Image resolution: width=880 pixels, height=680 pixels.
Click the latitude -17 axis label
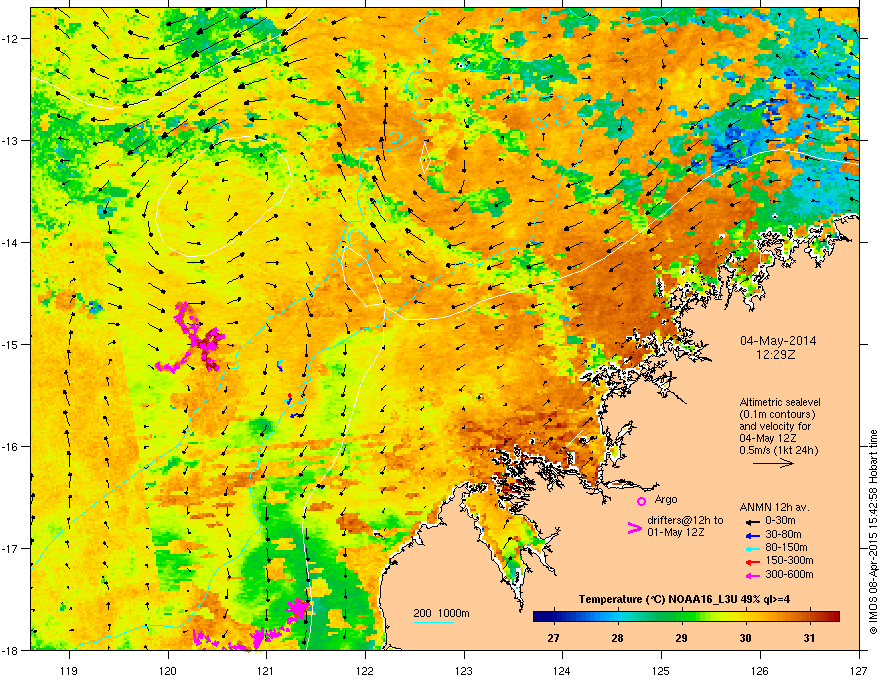(10, 548)
